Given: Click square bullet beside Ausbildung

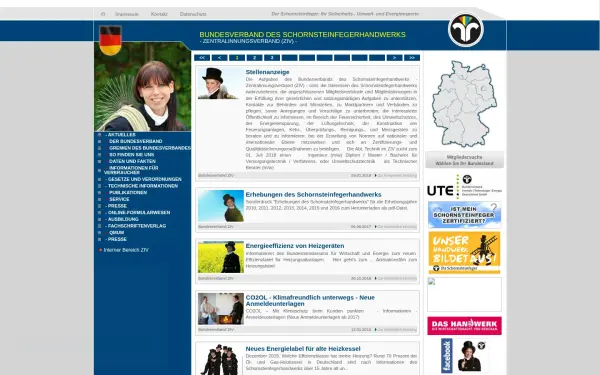Looking at the screenshot, I should pos(99,219).
